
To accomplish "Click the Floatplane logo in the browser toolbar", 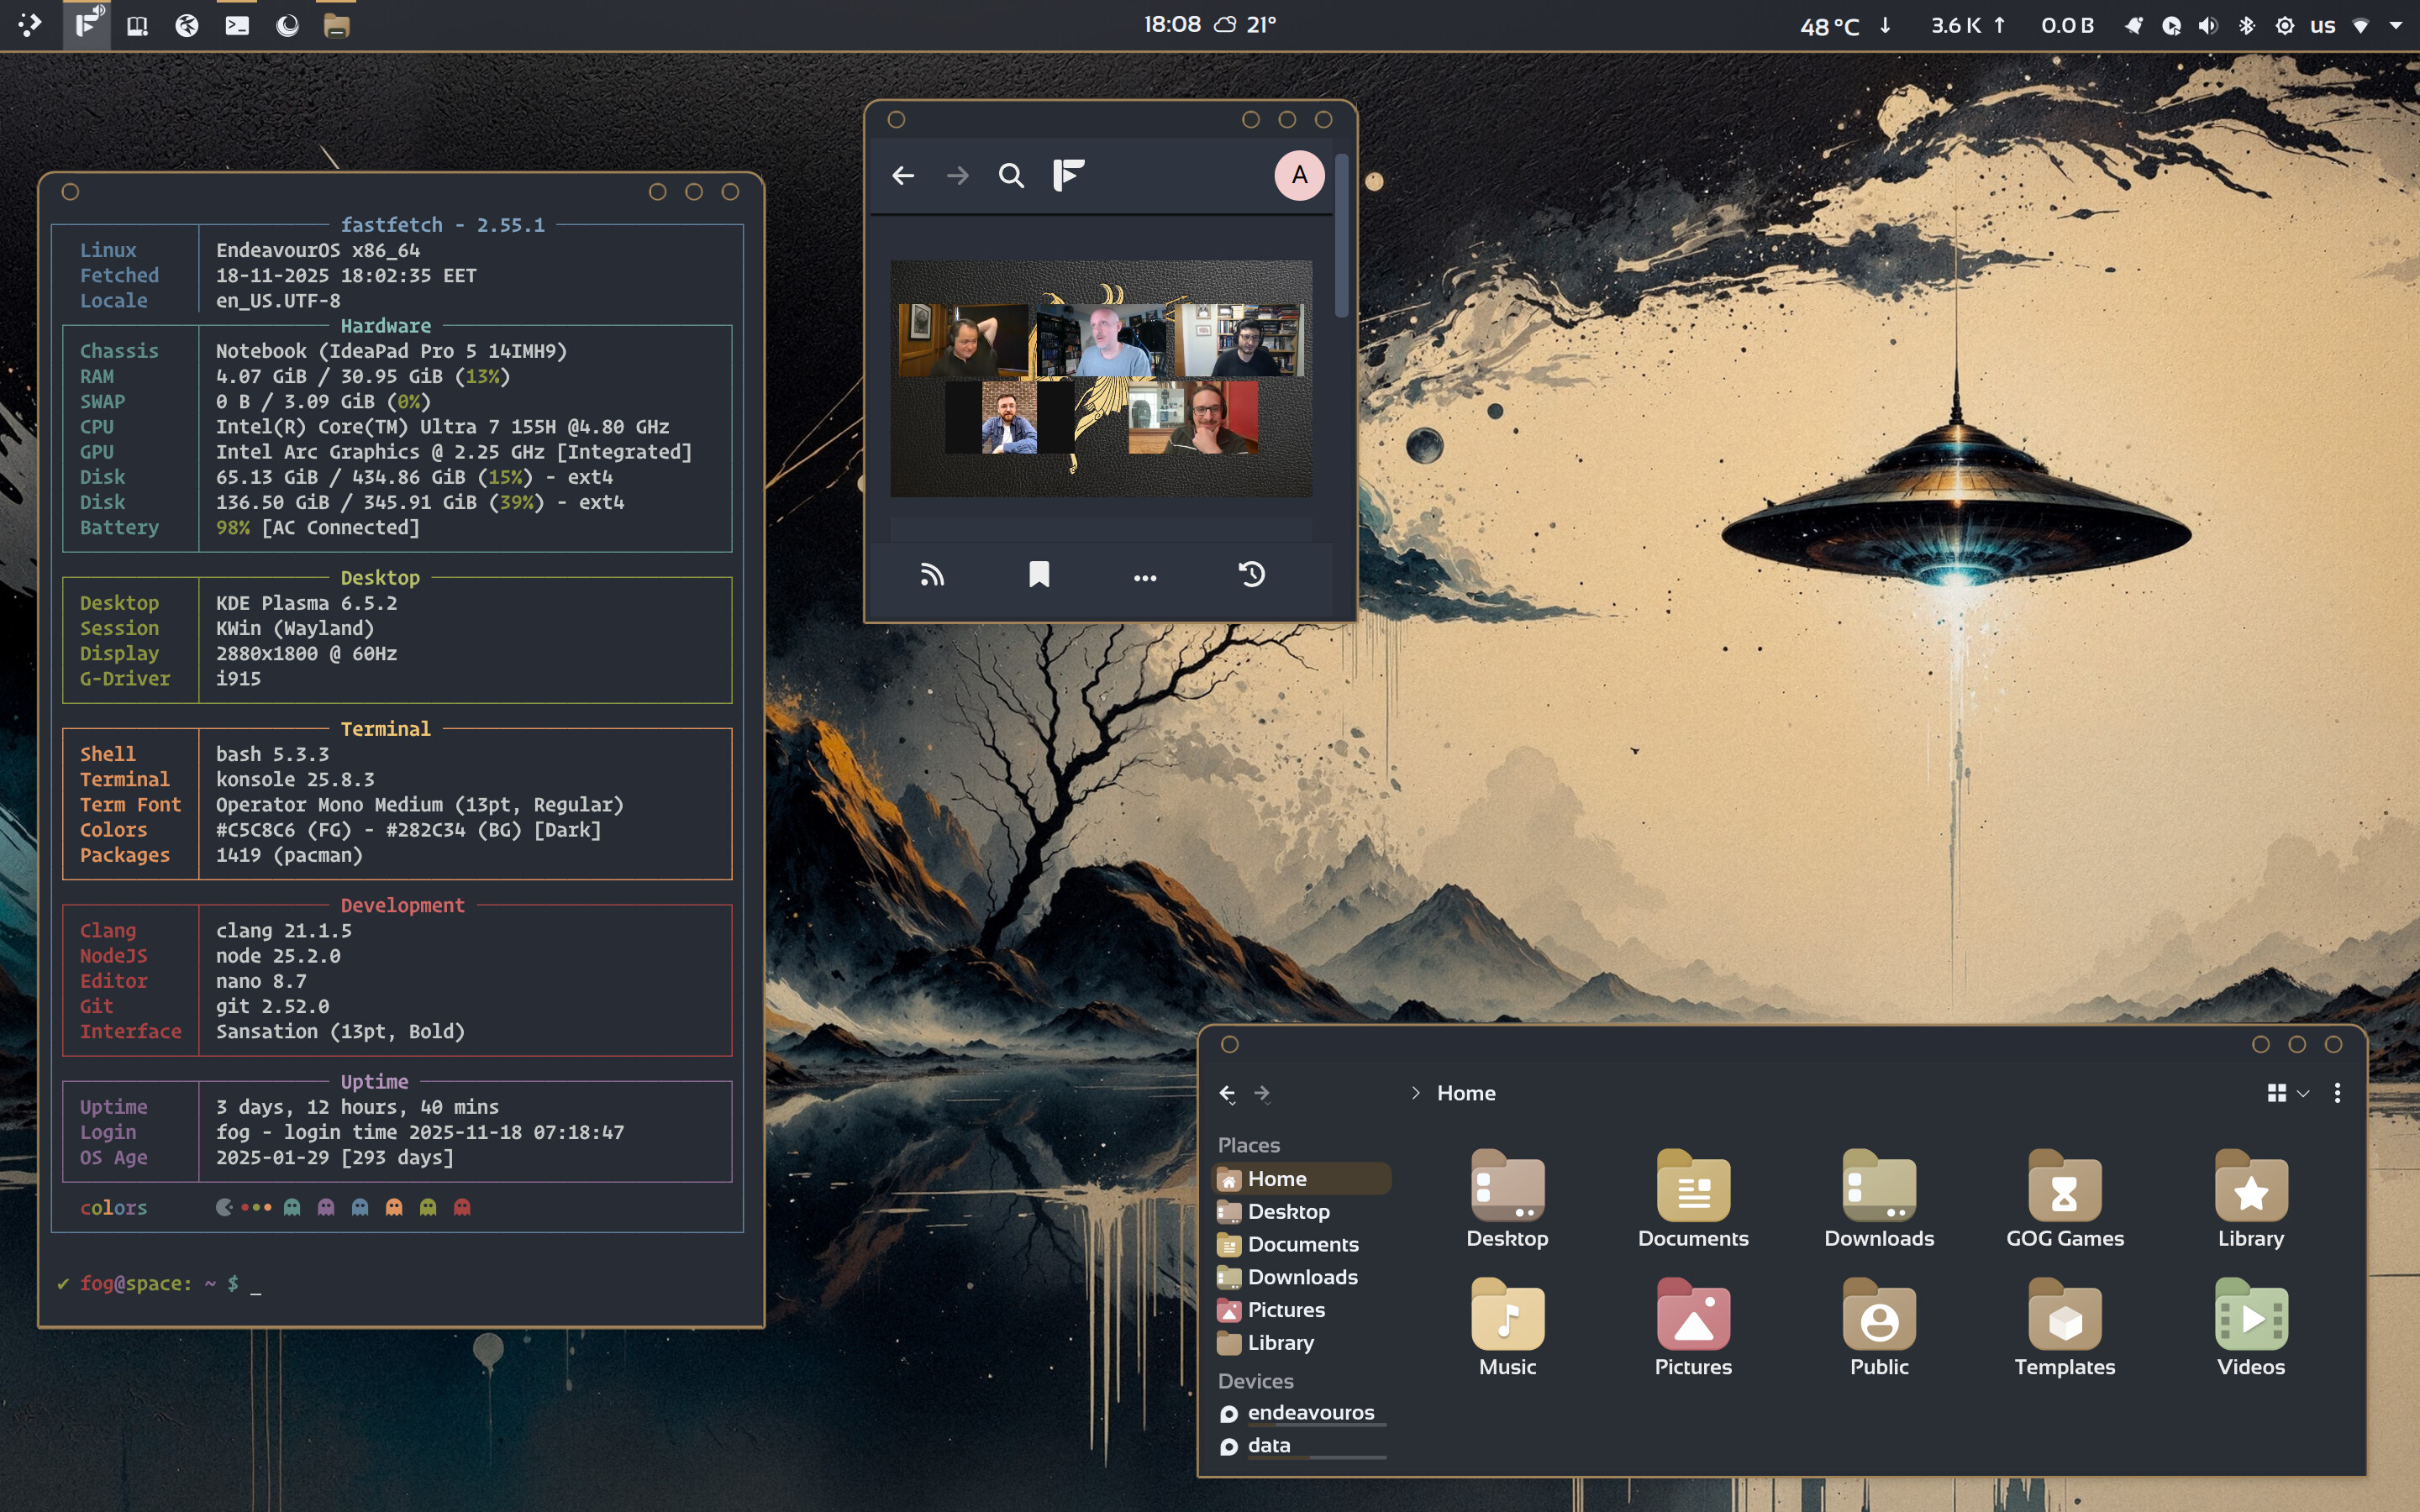I will 1068,176.
